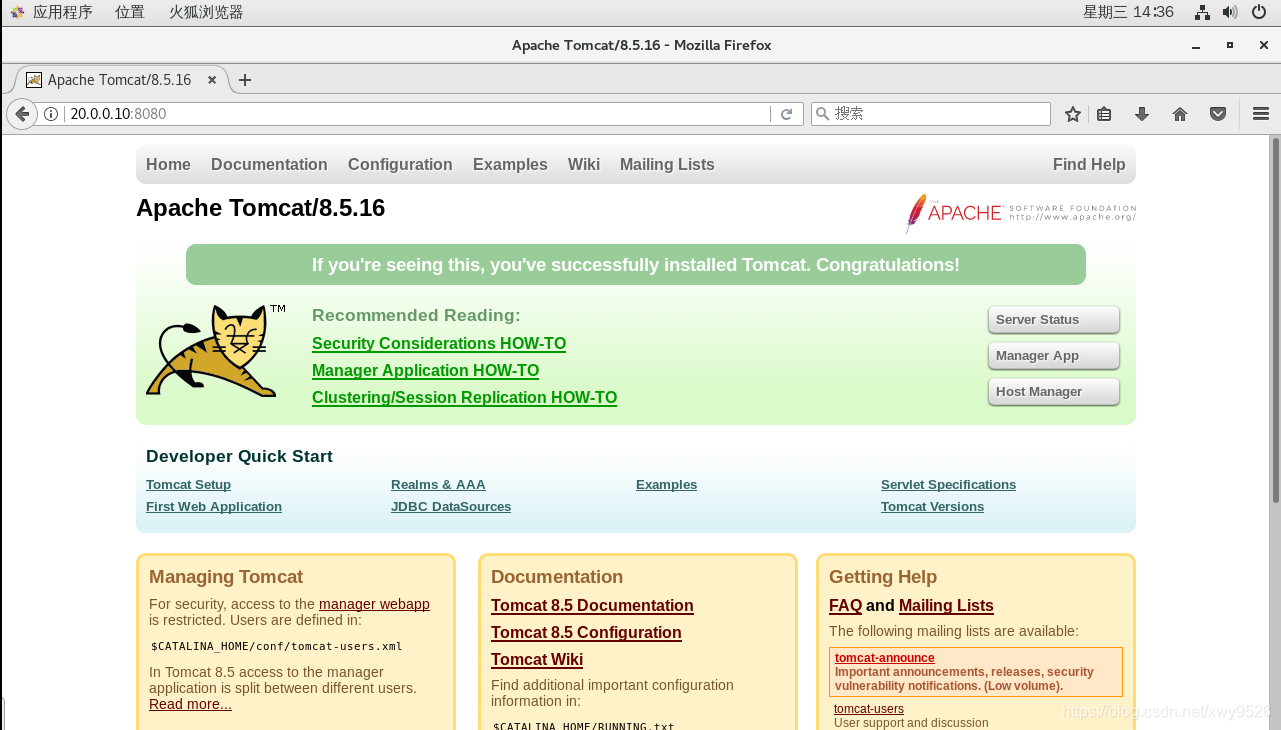
Task: Open Clustering/Session Replication HOW-TO link
Action: point(464,398)
